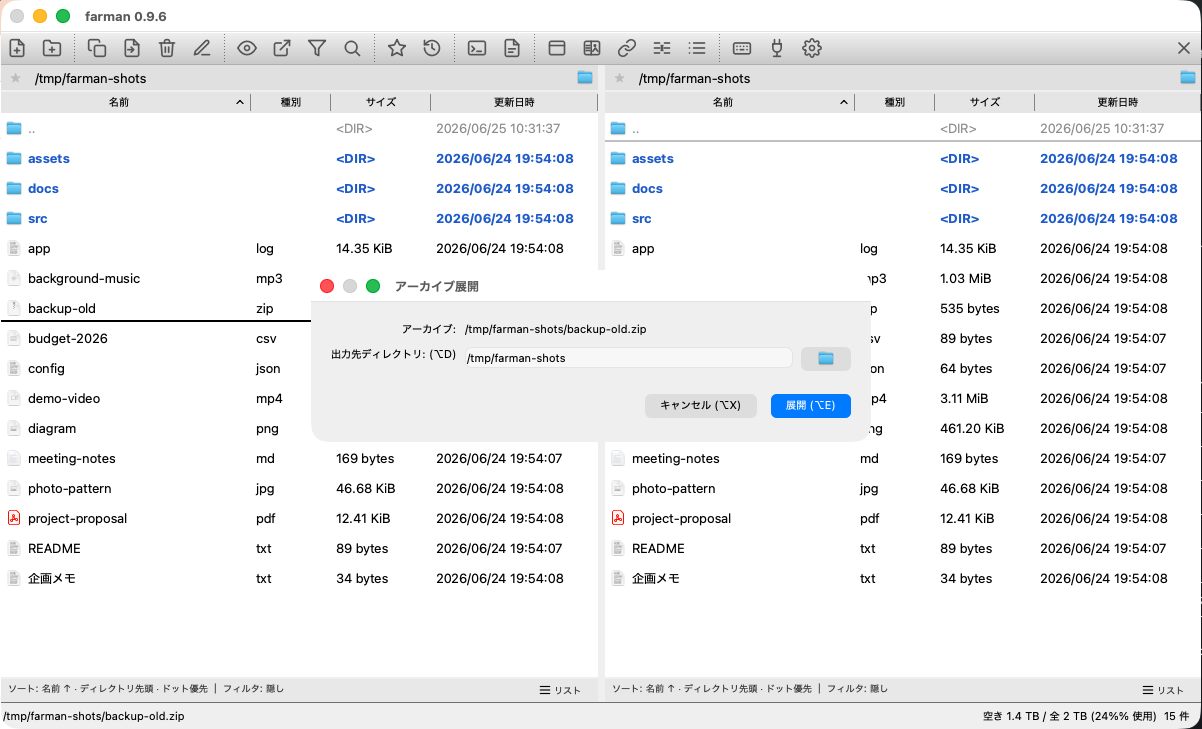Click the right pane サイズ column header
Viewport: 1202px width, 729px height.
[x=984, y=102]
